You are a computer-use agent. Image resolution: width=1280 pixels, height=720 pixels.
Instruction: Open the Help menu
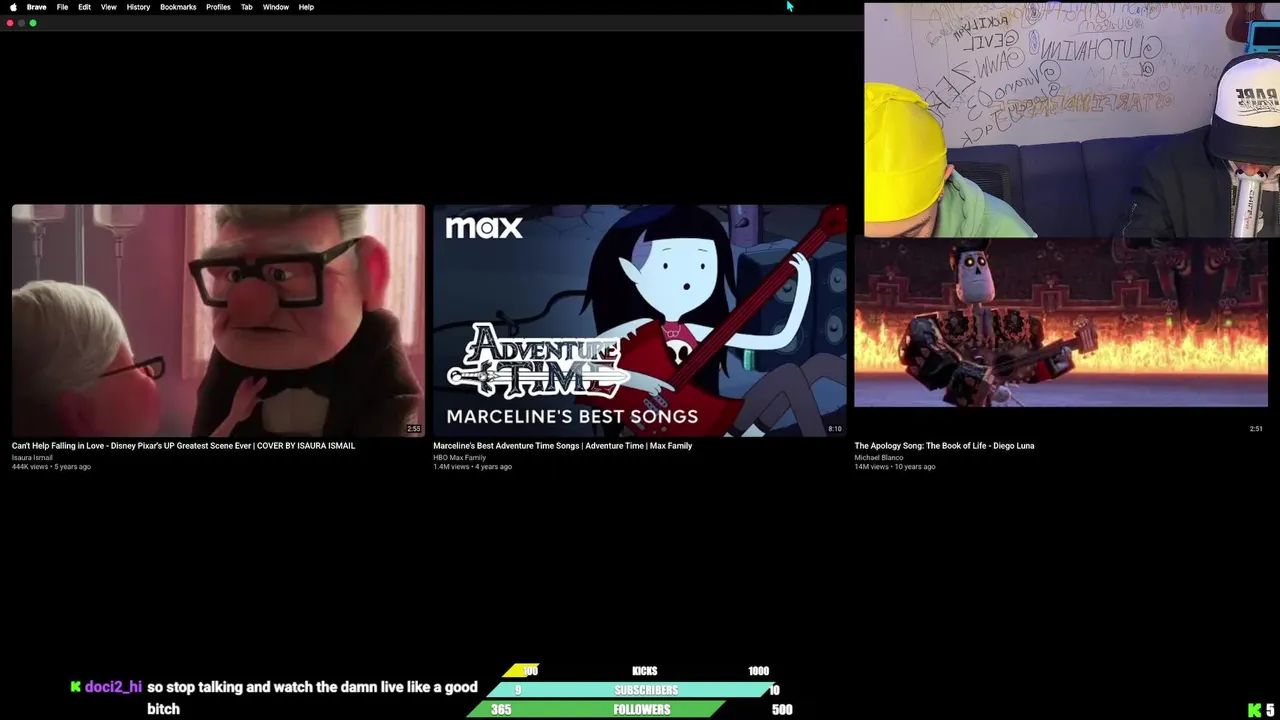306,7
